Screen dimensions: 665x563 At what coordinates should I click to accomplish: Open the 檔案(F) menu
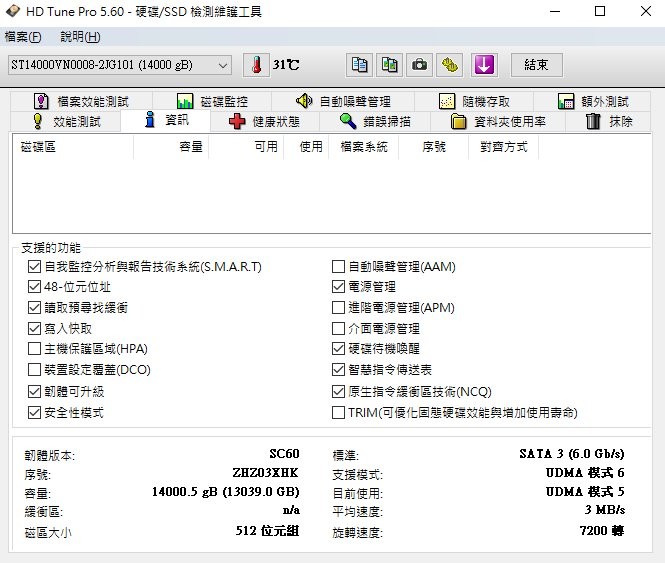[23, 37]
